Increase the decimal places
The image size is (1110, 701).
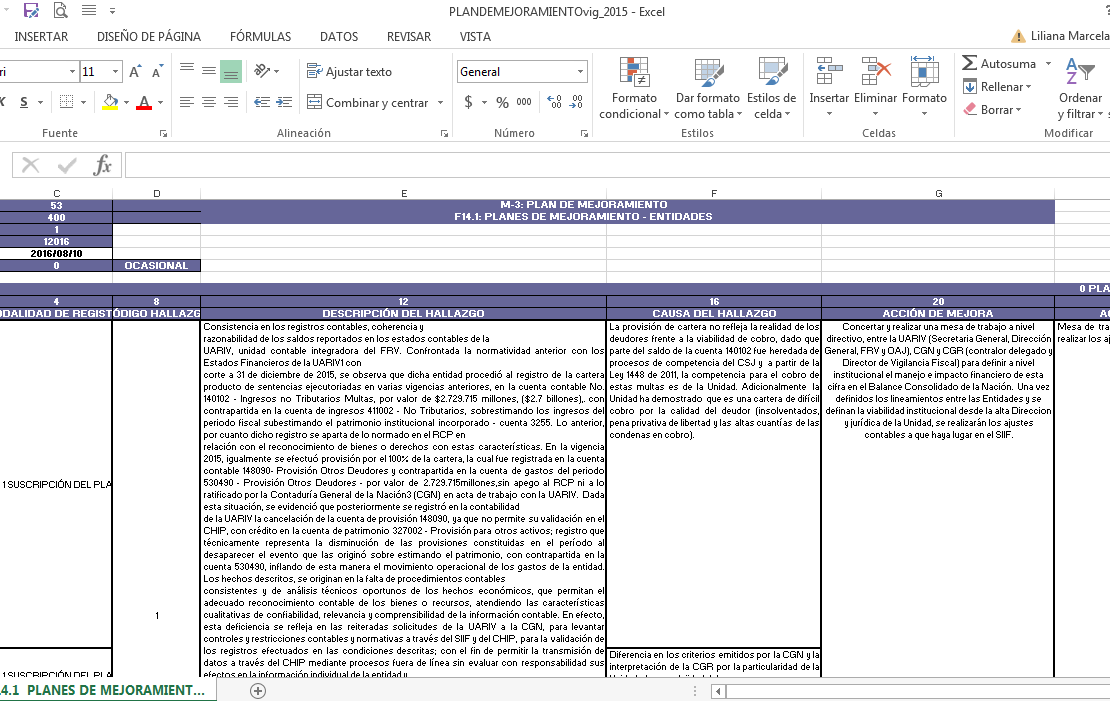pos(554,103)
